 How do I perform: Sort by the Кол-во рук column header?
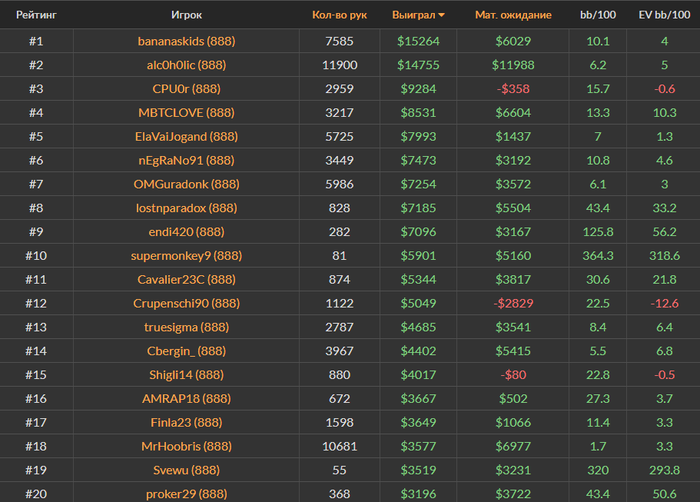coord(339,15)
